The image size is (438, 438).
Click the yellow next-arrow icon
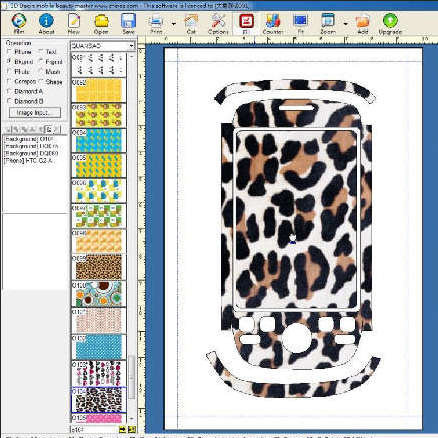click(x=122, y=429)
